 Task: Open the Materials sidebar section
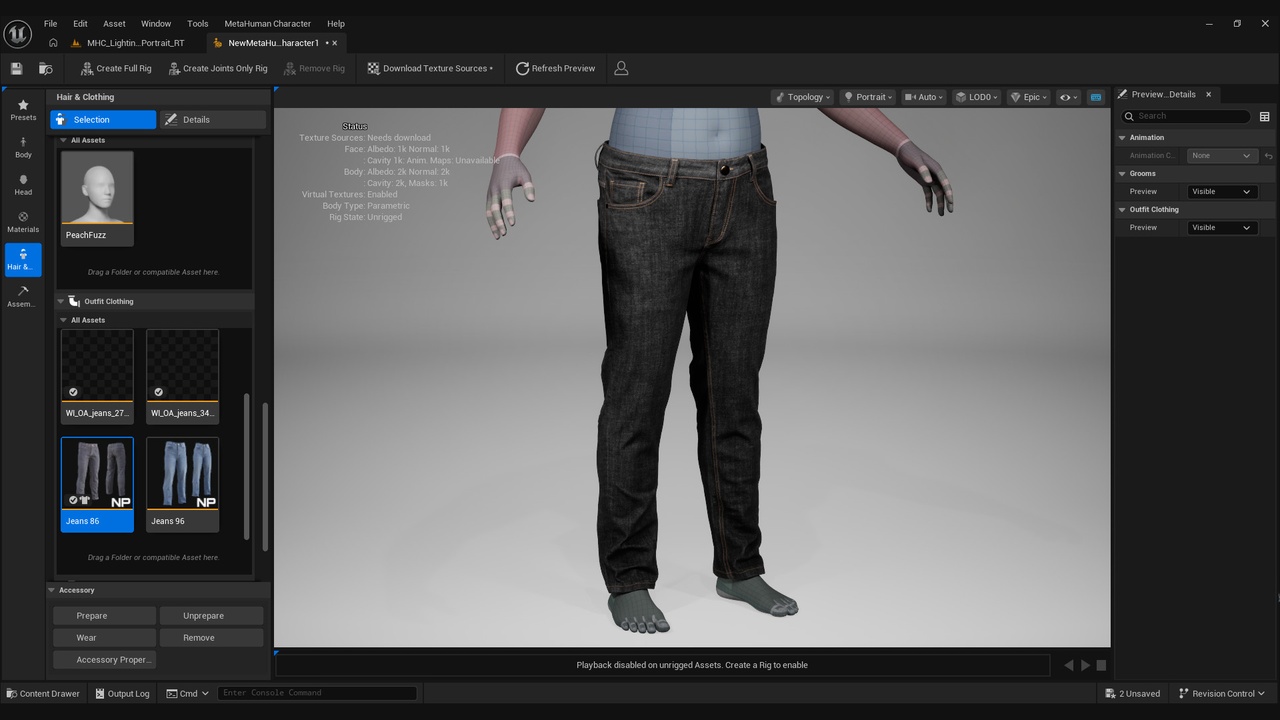pos(23,222)
